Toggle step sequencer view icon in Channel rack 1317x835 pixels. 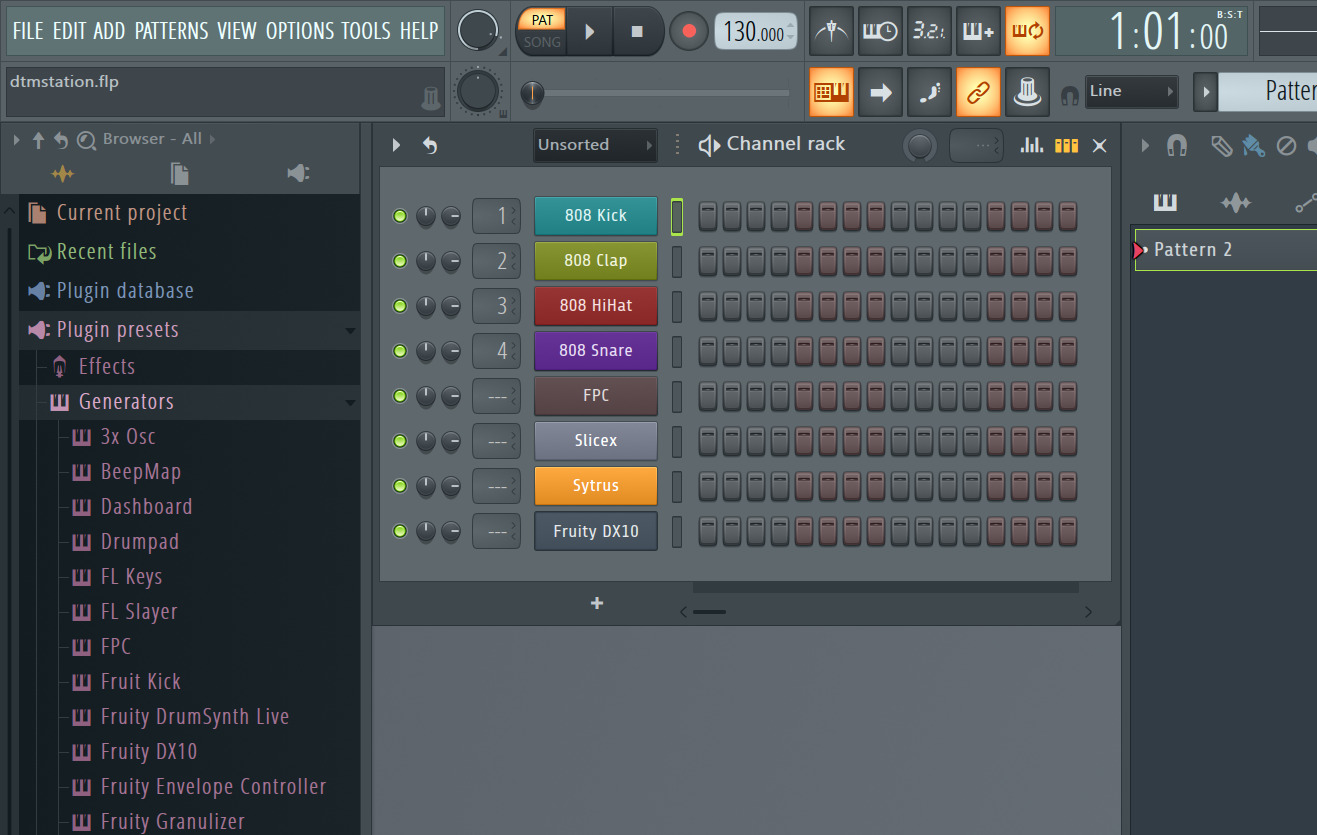pyautogui.click(x=1066, y=146)
